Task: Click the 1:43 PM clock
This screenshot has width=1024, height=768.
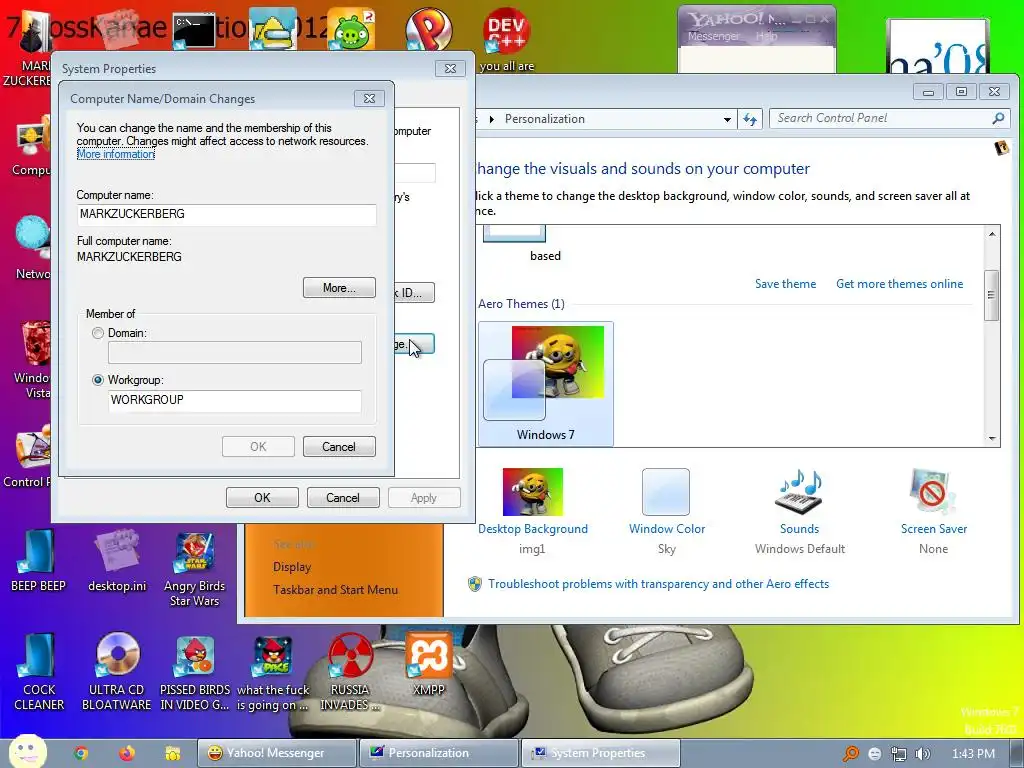Action: [x=973, y=754]
